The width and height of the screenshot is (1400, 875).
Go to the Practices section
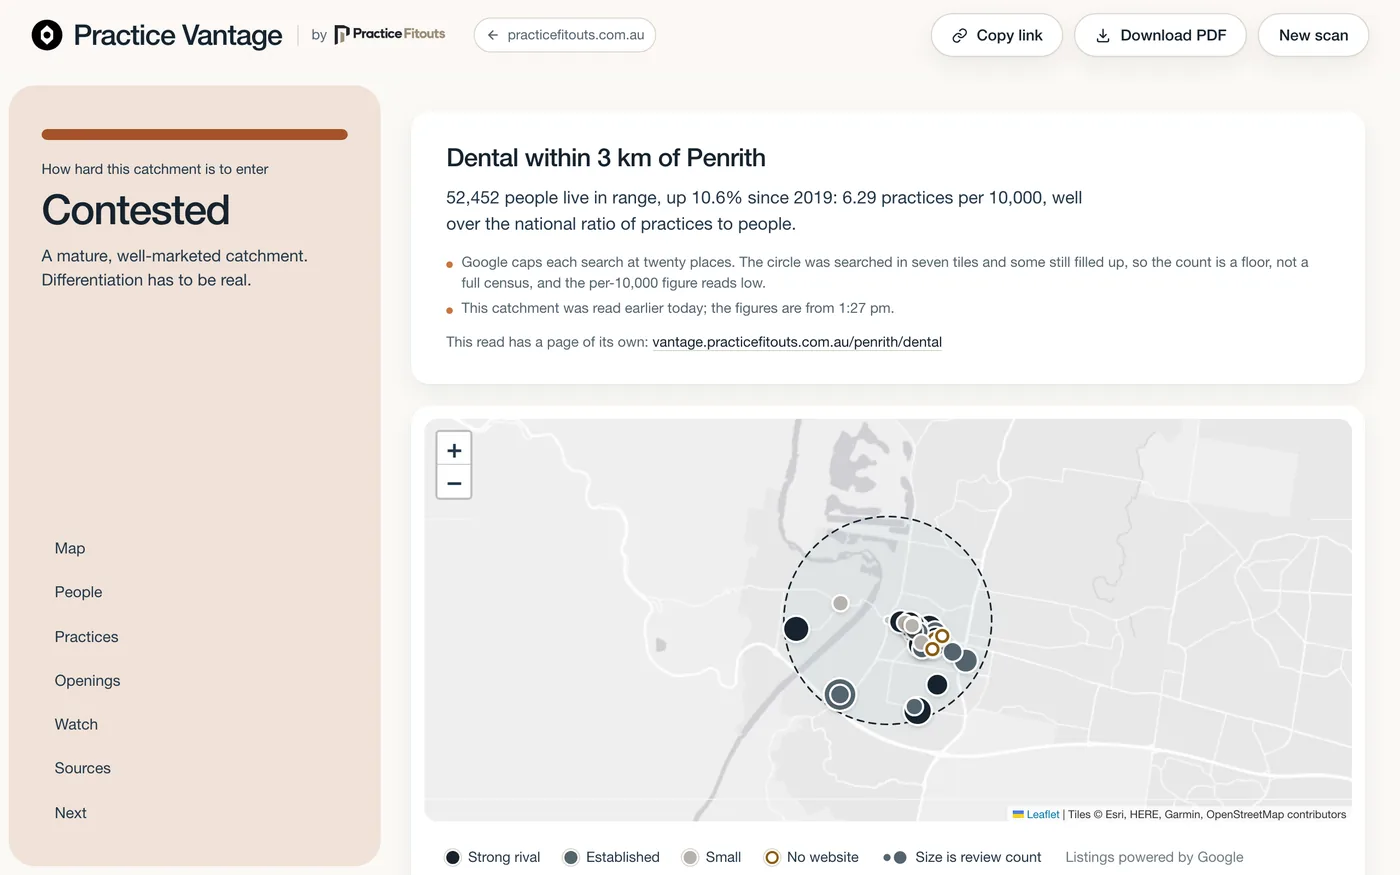[86, 637]
